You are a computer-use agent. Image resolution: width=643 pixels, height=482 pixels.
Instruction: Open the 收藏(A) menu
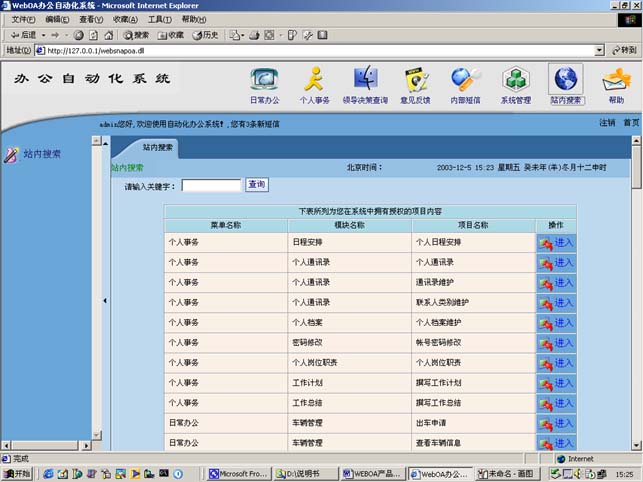[x=125, y=19]
